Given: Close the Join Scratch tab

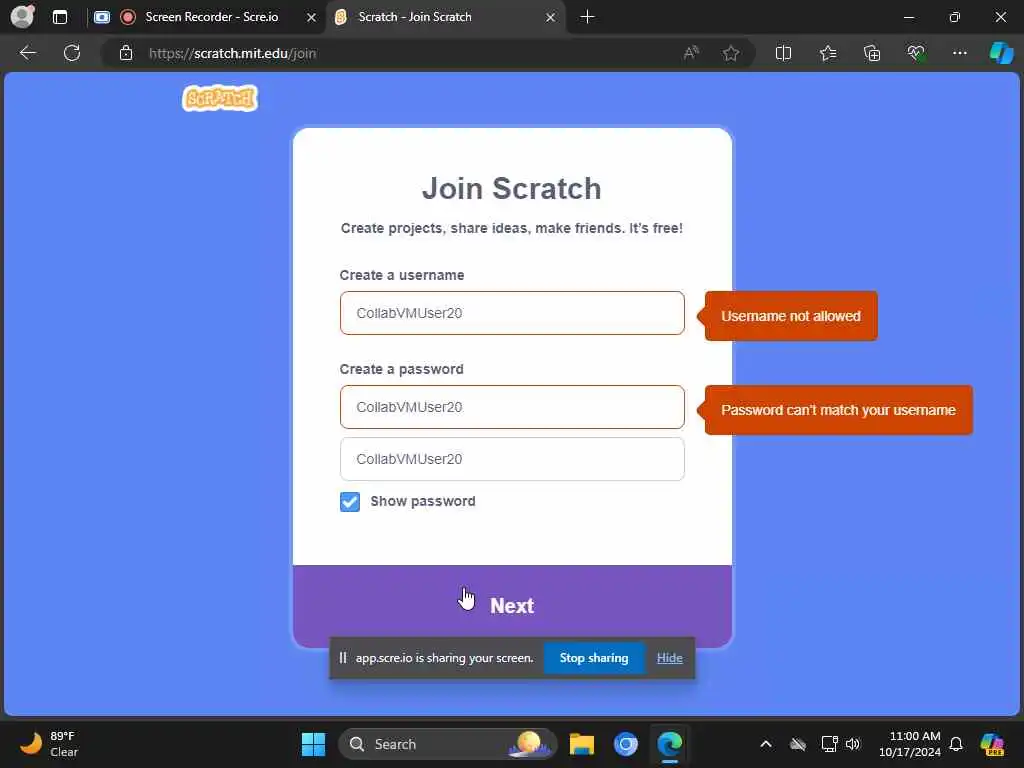Looking at the screenshot, I should point(551,18).
